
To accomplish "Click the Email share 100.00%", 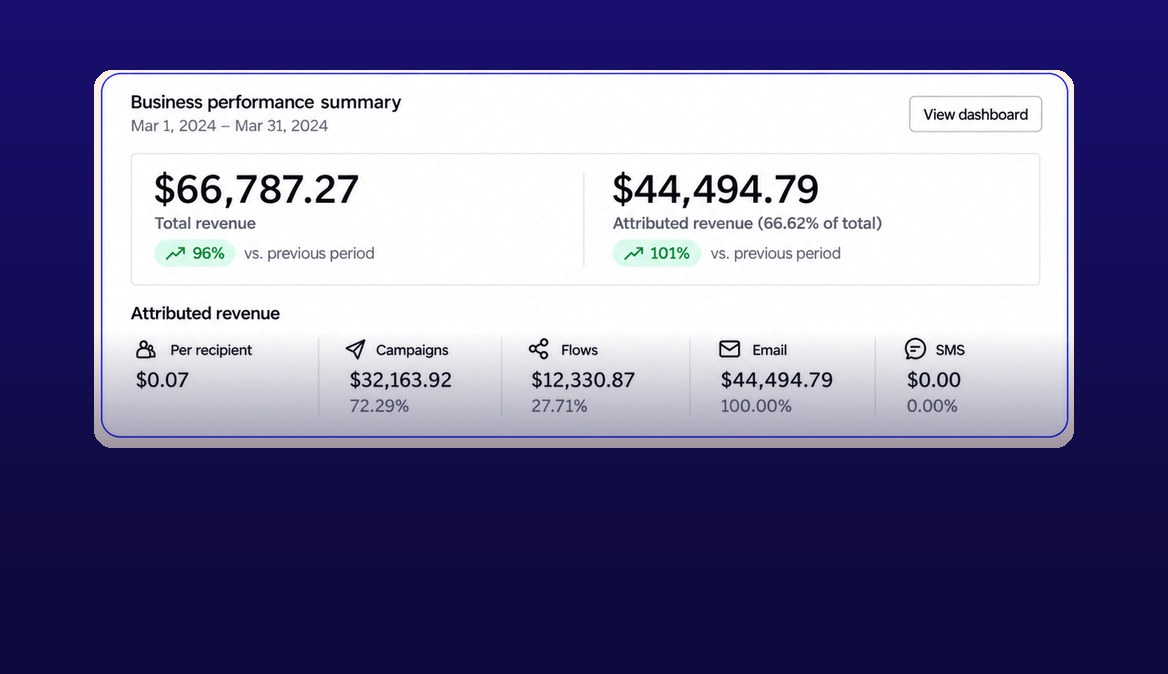I will coord(756,406).
